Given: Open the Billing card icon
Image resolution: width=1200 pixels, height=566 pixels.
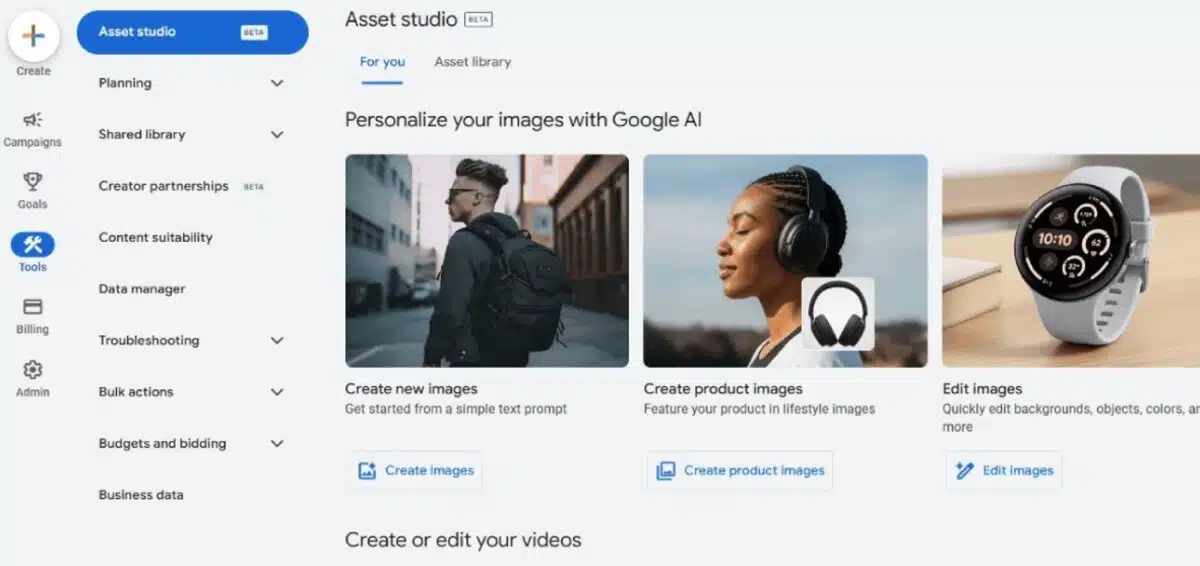Looking at the screenshot, I should tap(32, 306).
